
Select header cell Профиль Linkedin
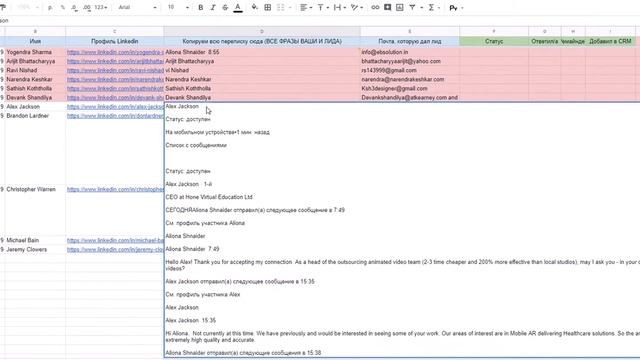tap(115, 41)
